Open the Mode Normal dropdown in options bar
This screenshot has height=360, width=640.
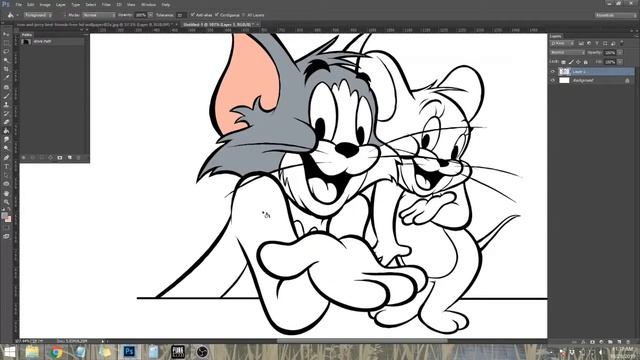(99, 15)
